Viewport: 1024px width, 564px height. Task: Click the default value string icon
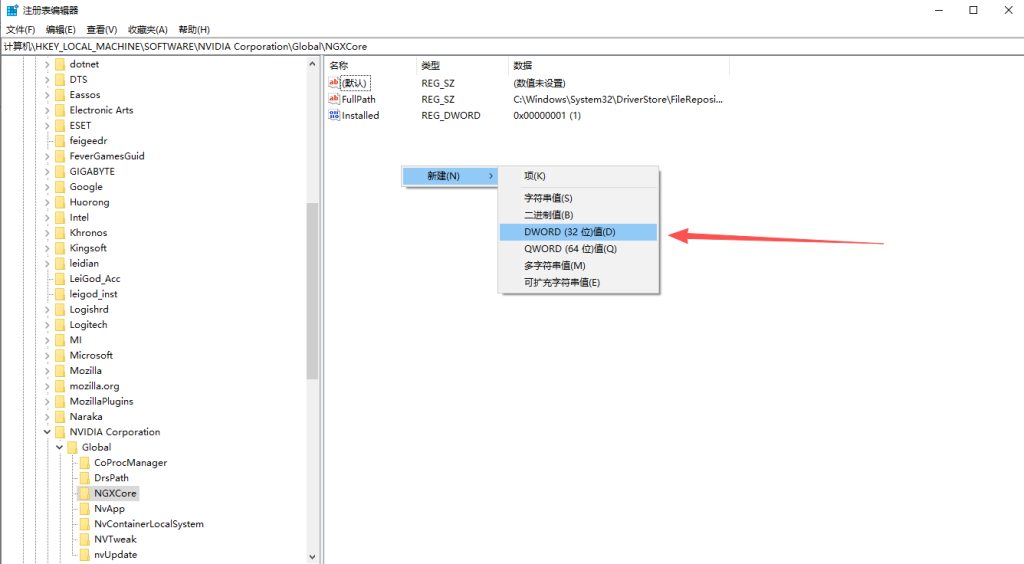(334, 83)
